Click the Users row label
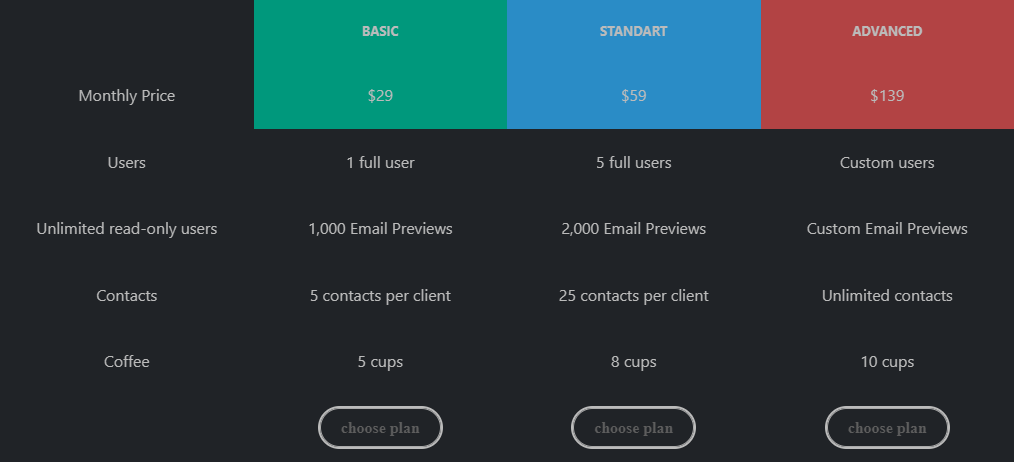 click(127, 162)
